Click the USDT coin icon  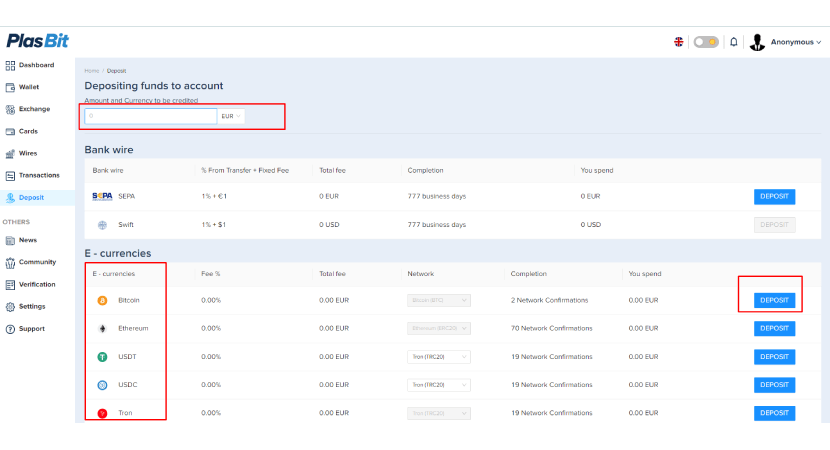point(102,357)
